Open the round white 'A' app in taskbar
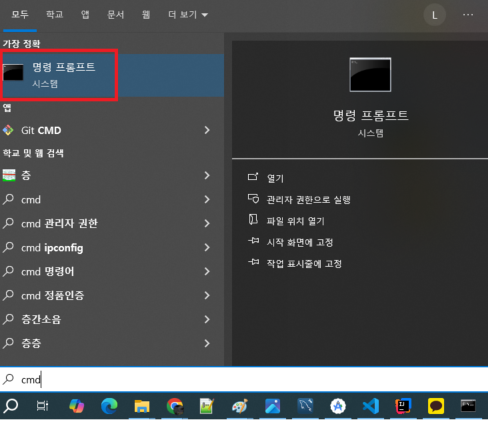This screenshot has width=488, height=423. click(338, 406)
